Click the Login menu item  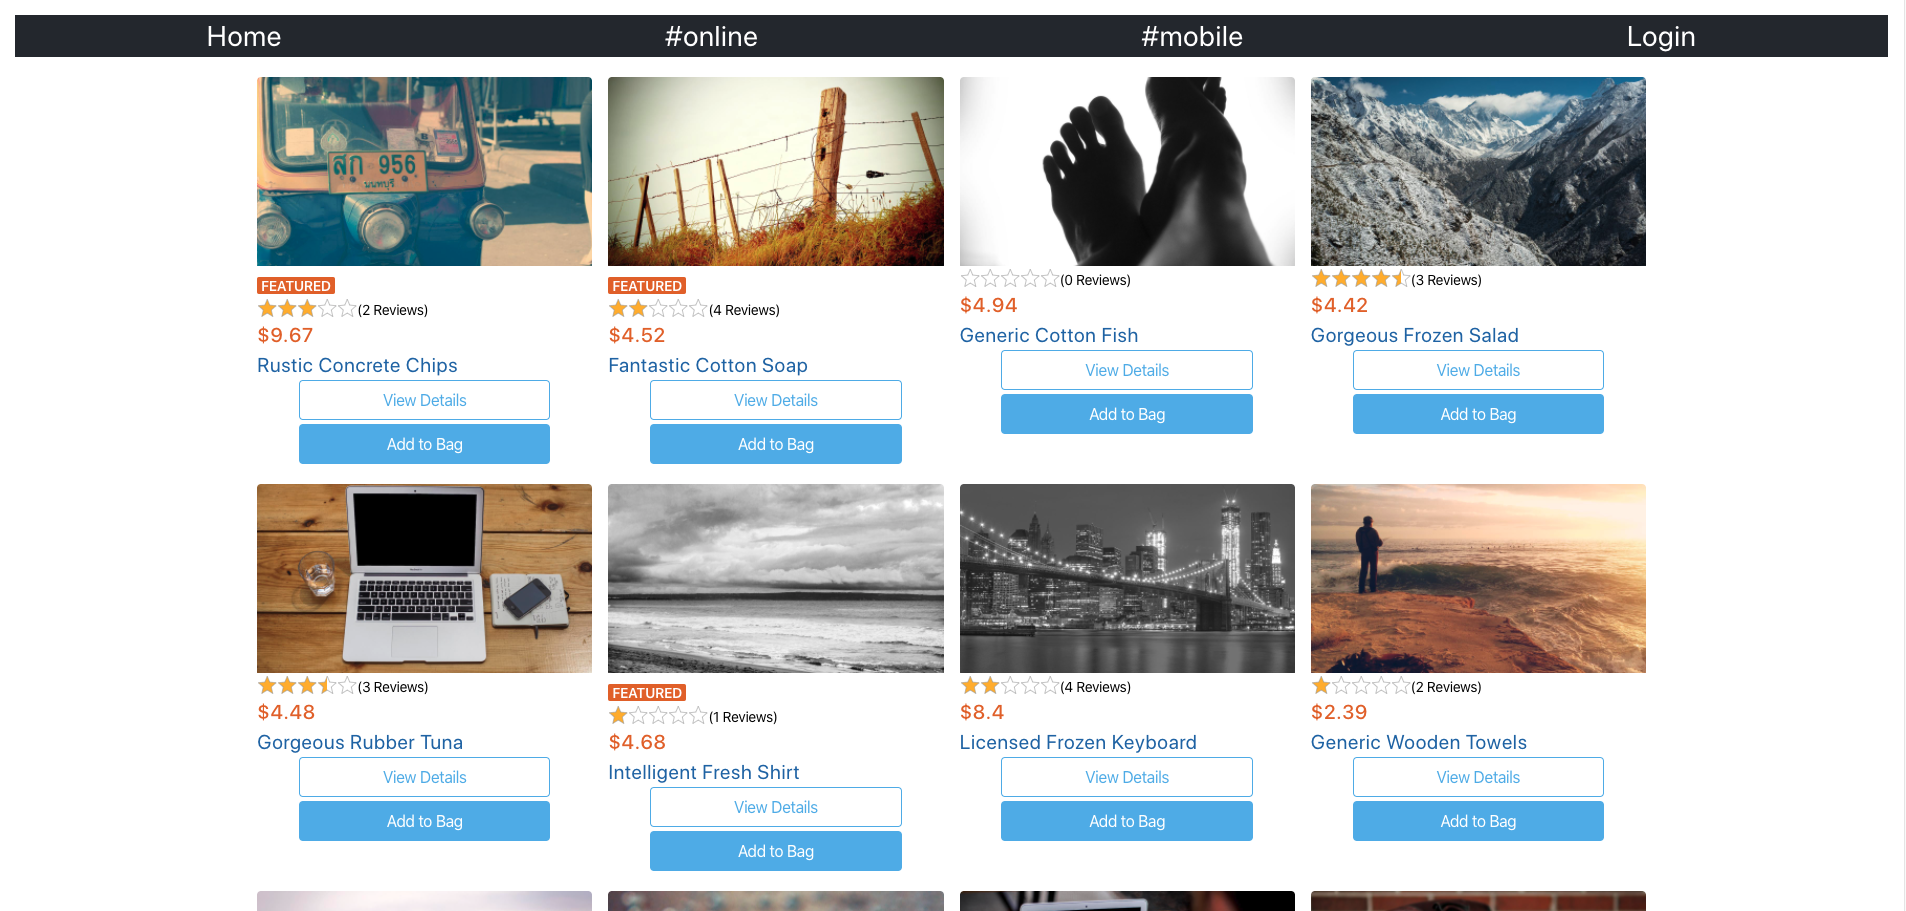click(x=1661, y=36)
